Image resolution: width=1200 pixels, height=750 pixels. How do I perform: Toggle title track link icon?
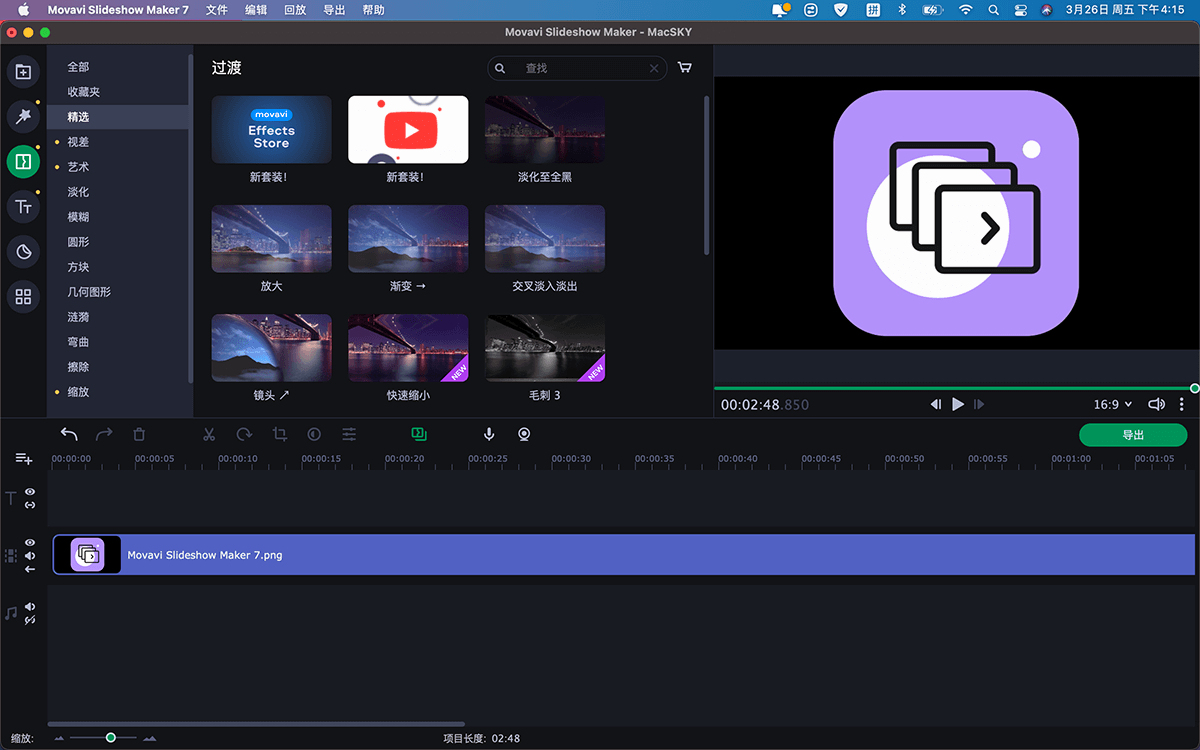tap(30, 505)
